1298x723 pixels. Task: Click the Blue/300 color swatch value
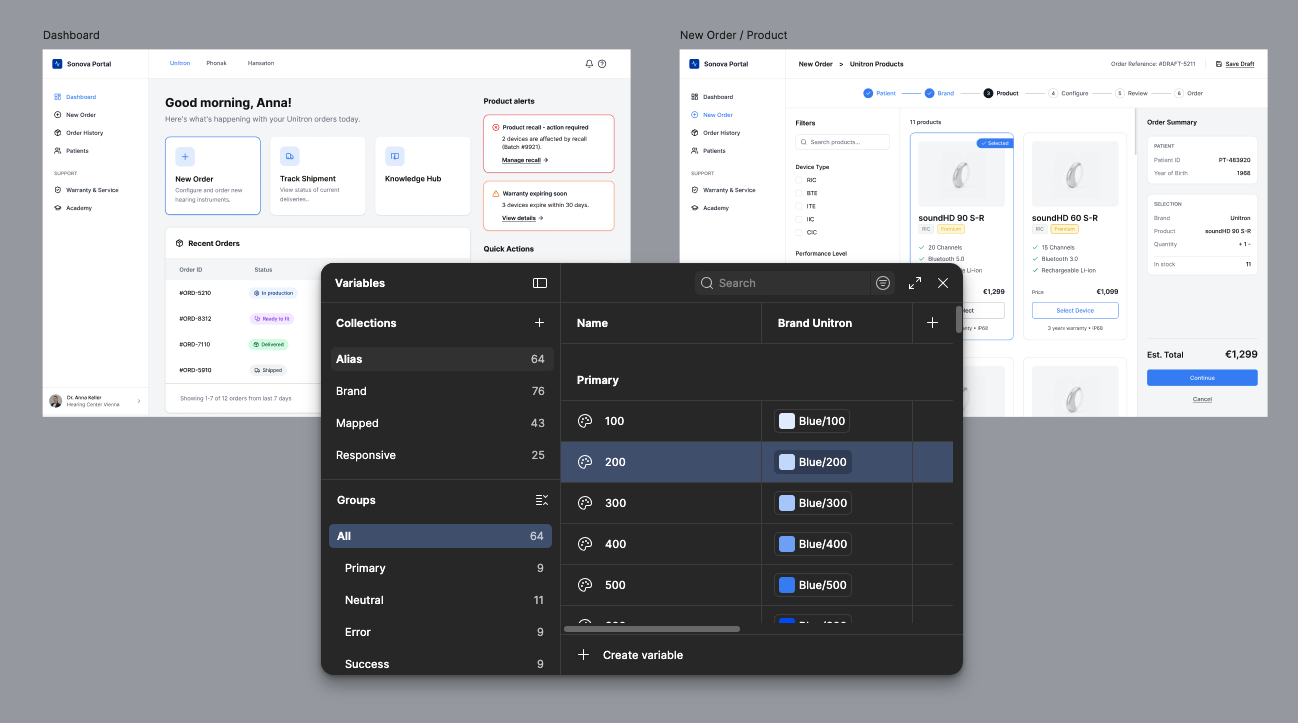tap(813, 503)
